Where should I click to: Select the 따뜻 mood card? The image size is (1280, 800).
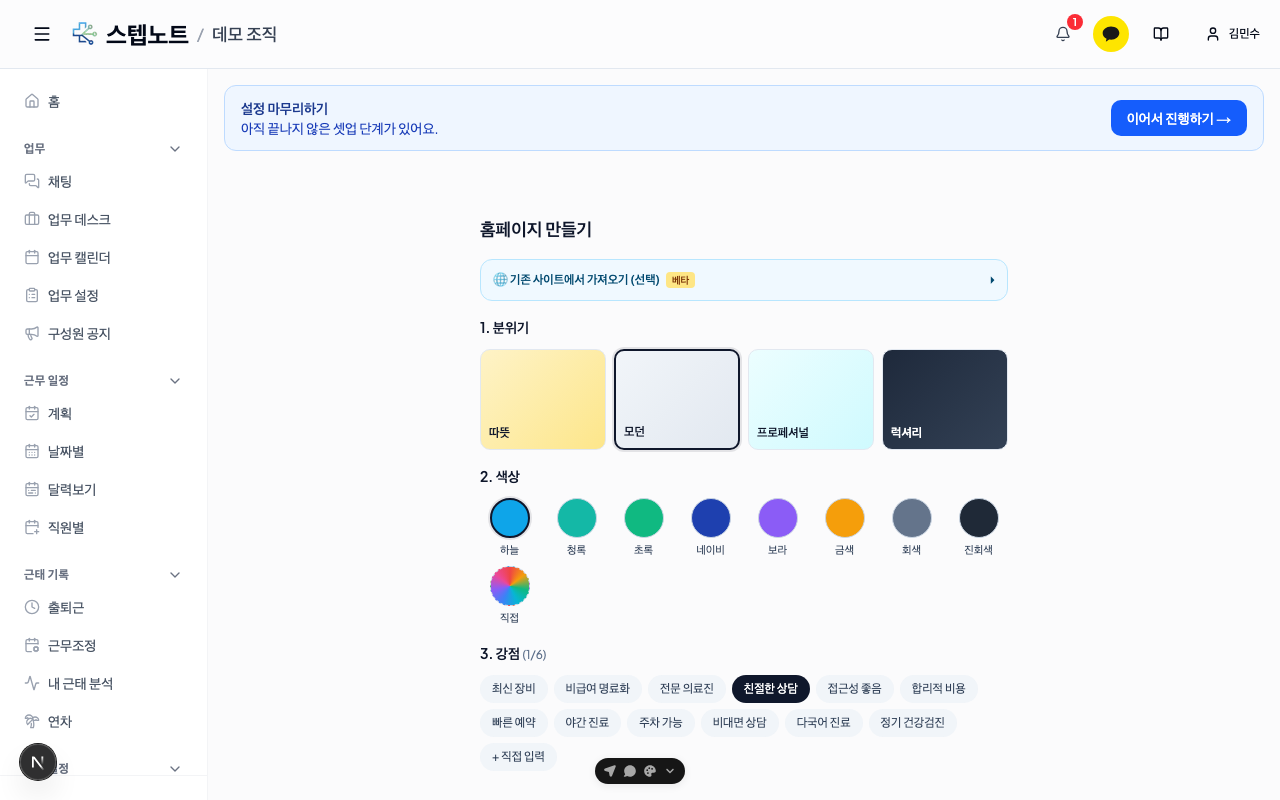coord(543,400)
